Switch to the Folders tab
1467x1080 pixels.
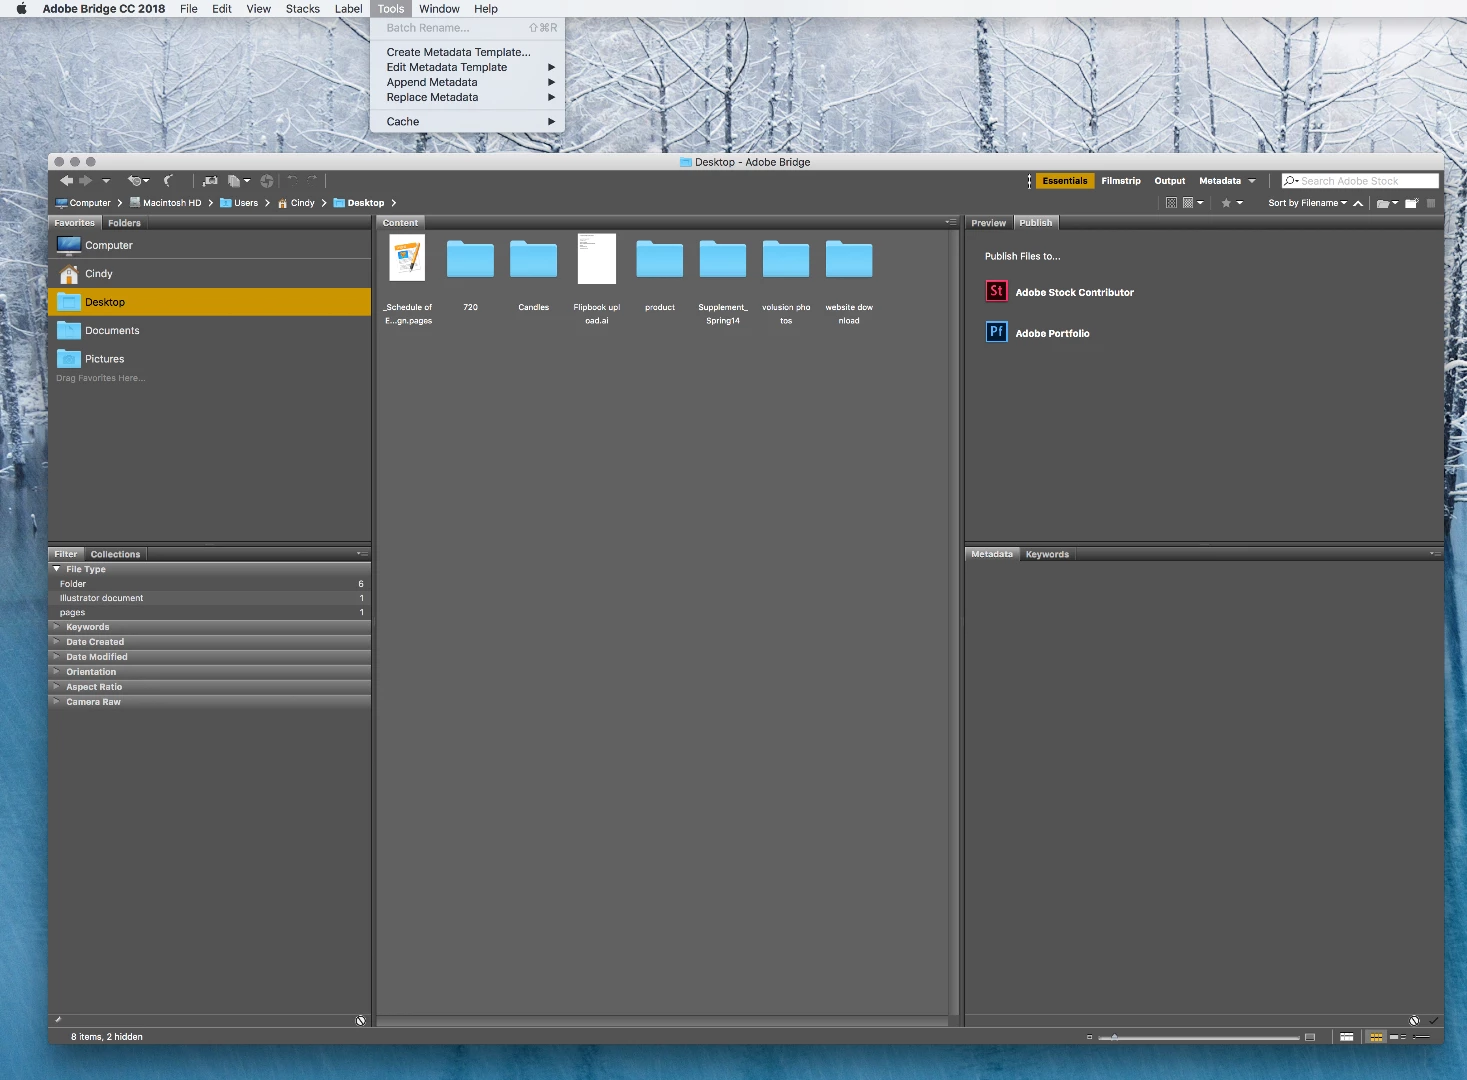pyautogui.click(x=124, y=223)
